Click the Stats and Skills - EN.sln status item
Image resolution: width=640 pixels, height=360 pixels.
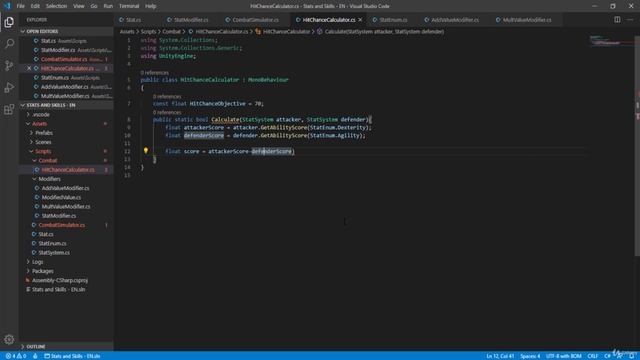tap(72, 356)
